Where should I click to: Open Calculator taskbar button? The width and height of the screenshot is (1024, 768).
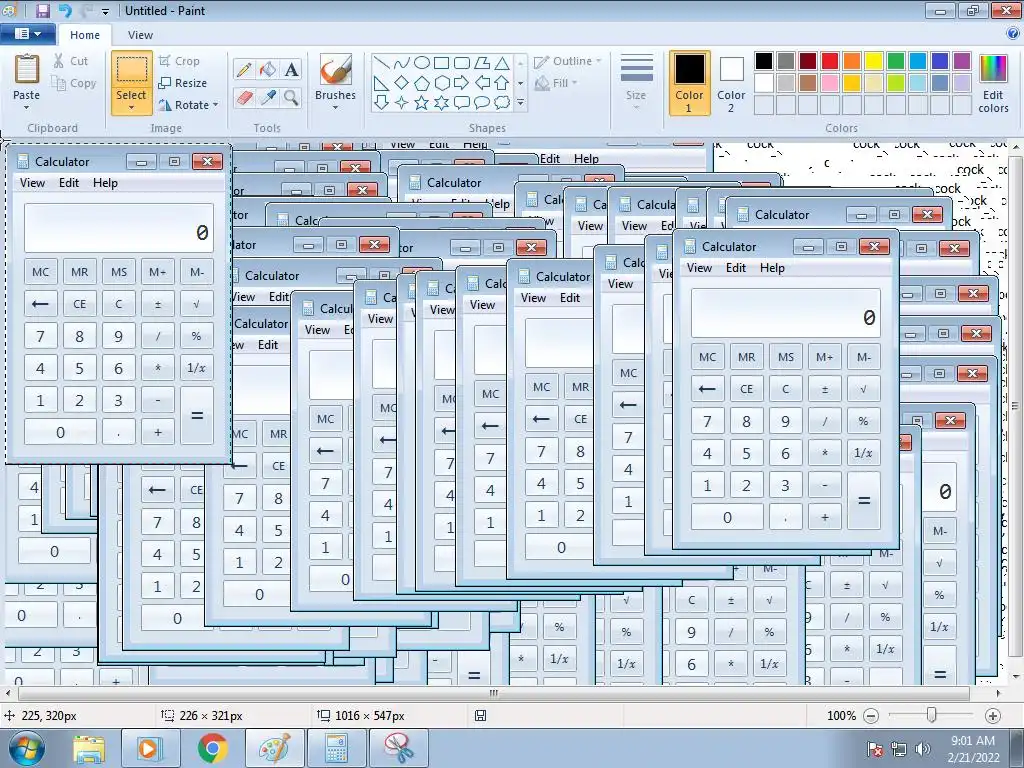(336, 748)
